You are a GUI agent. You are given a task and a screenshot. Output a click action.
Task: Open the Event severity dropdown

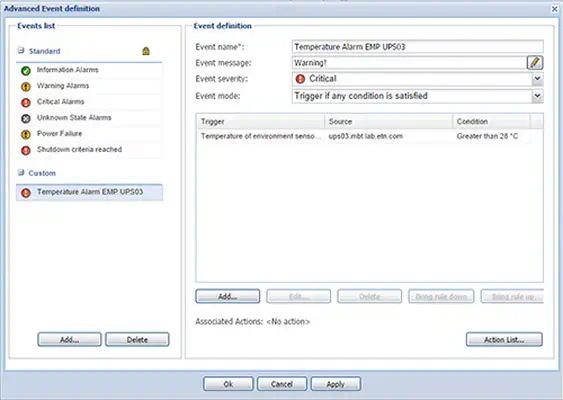[x=537, y=79]
